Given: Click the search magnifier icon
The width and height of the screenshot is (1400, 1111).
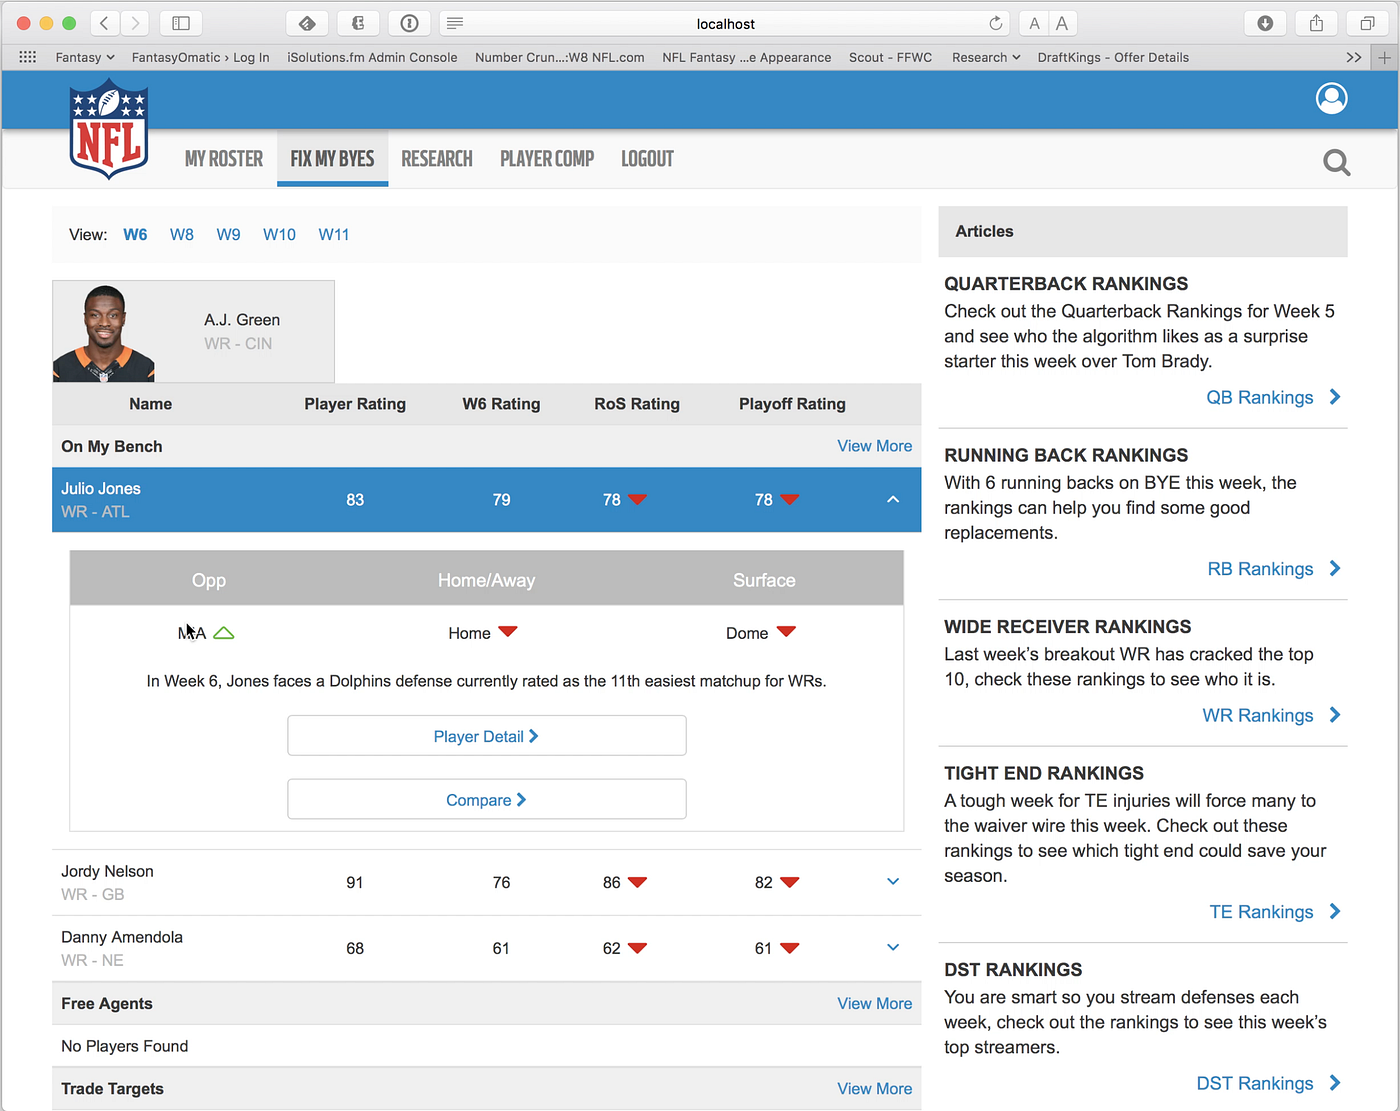Looking at the screenshot, I should point(1336,162).
